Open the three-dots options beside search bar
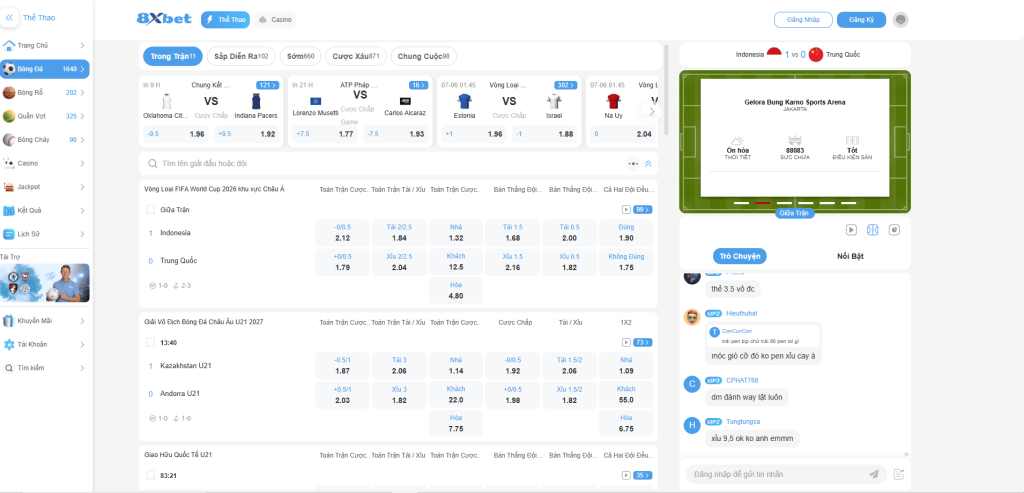Image resolution: width=1024 pixels, height=493 pixels. [x=632, y=163]
